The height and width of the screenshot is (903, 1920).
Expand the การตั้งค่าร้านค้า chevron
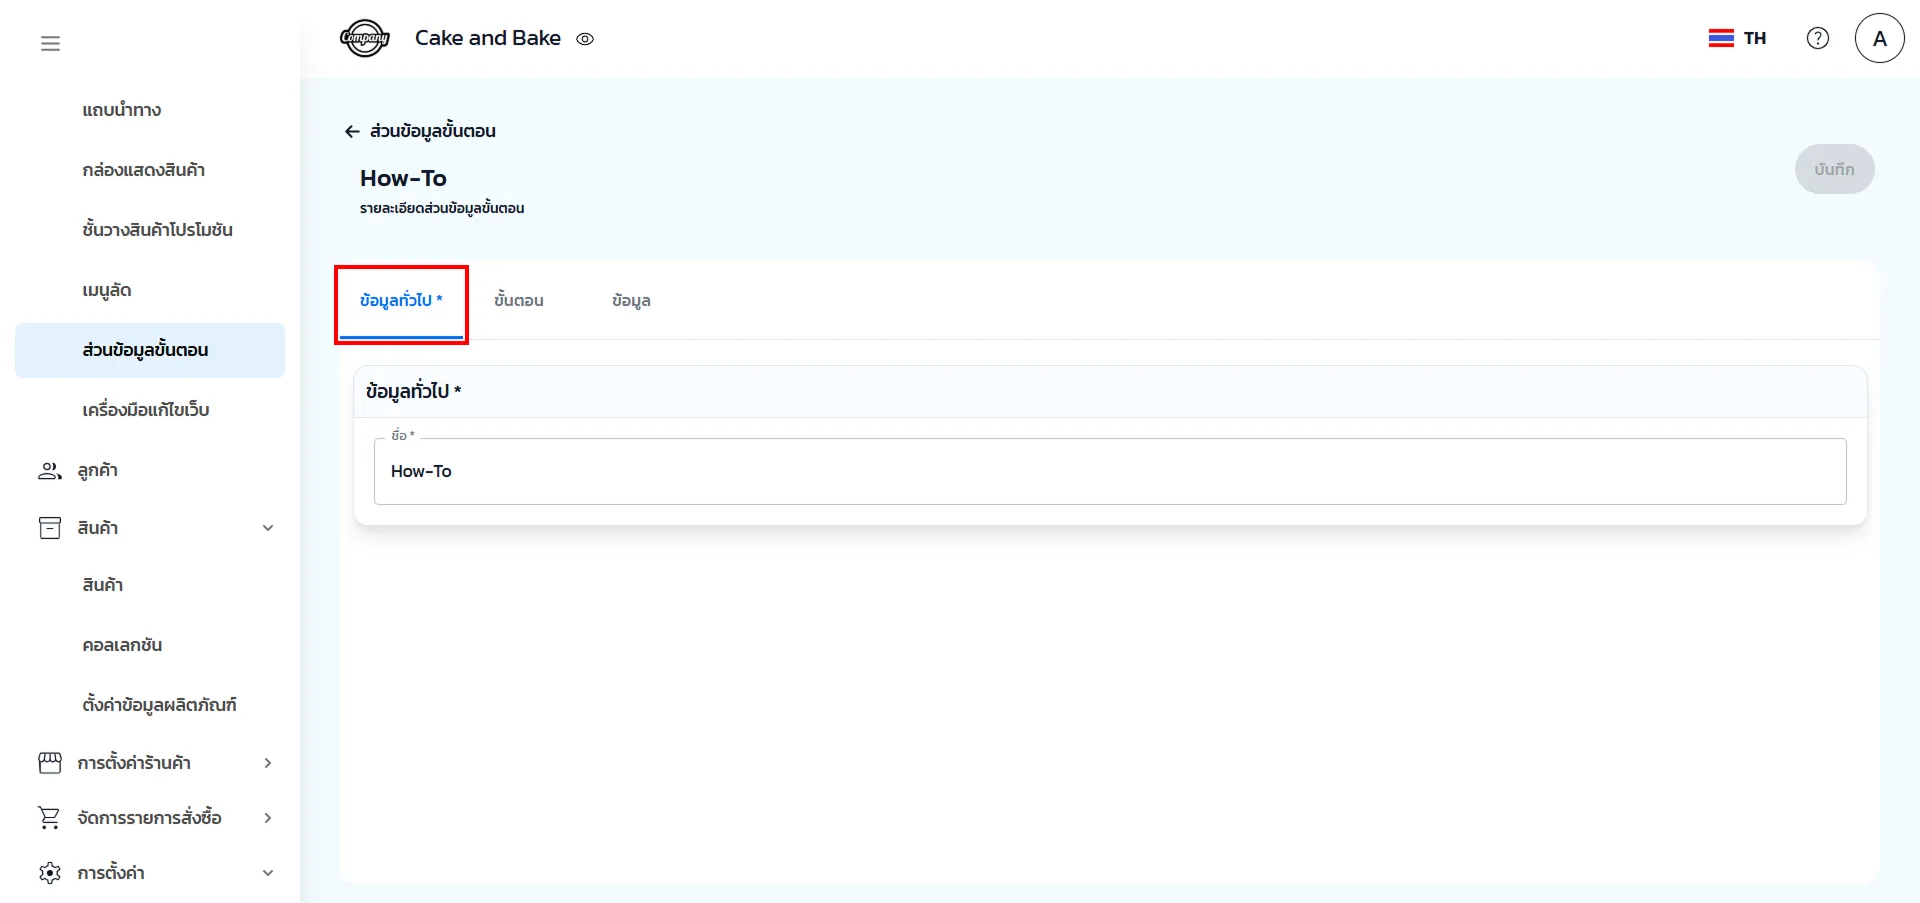point(268,763)
